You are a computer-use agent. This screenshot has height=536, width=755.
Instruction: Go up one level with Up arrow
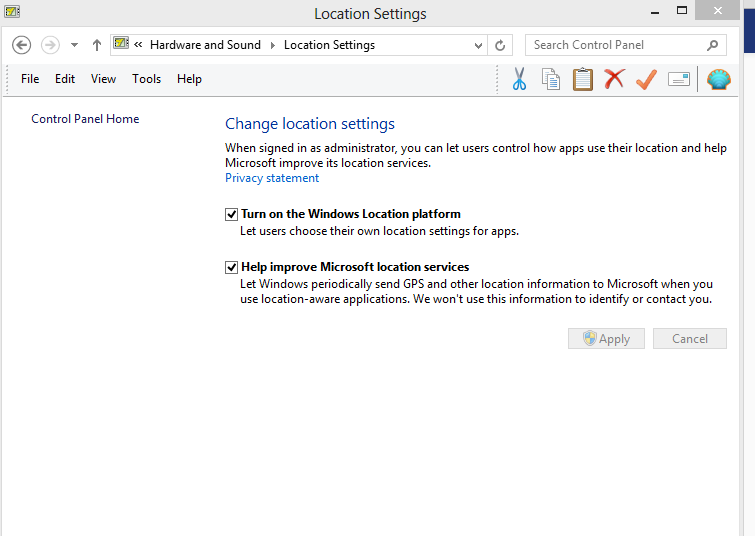[97, 45]
